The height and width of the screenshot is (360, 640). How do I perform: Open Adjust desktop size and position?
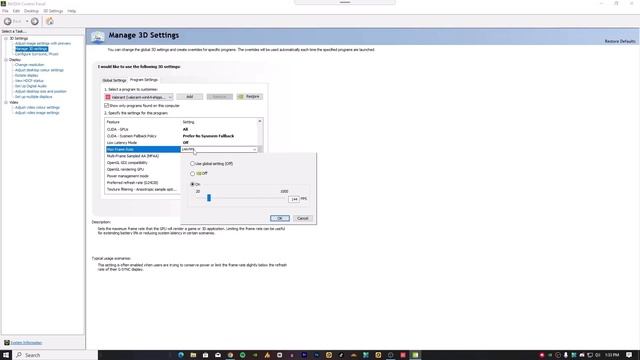click(x=40, y=91)
